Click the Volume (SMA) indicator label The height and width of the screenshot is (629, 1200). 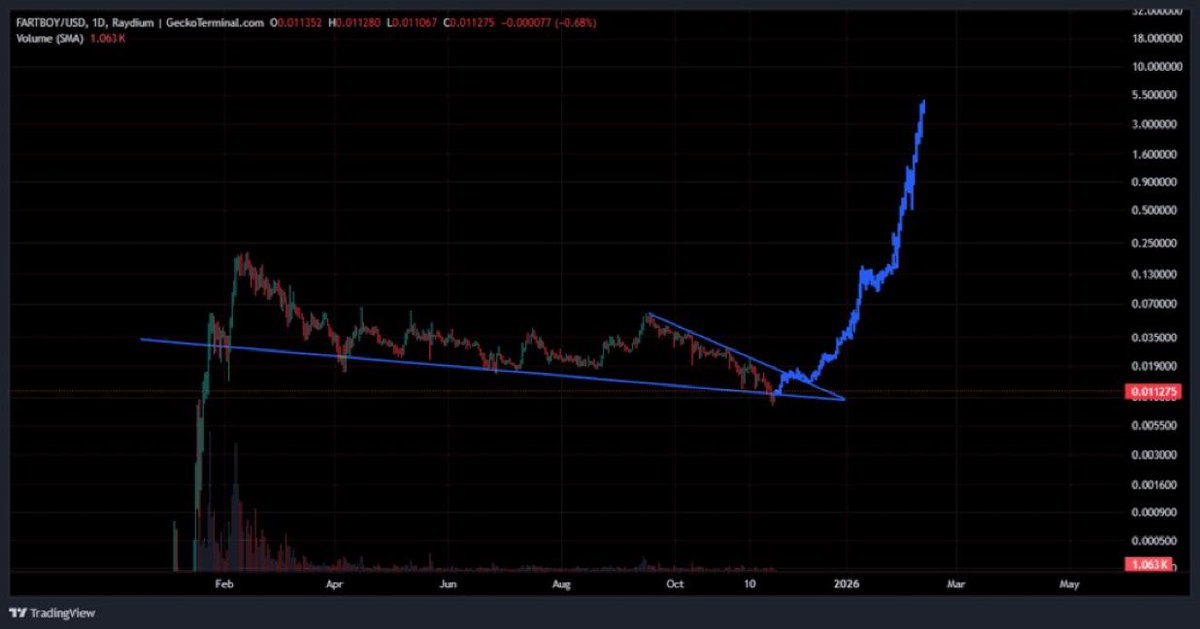pos(50,39)
